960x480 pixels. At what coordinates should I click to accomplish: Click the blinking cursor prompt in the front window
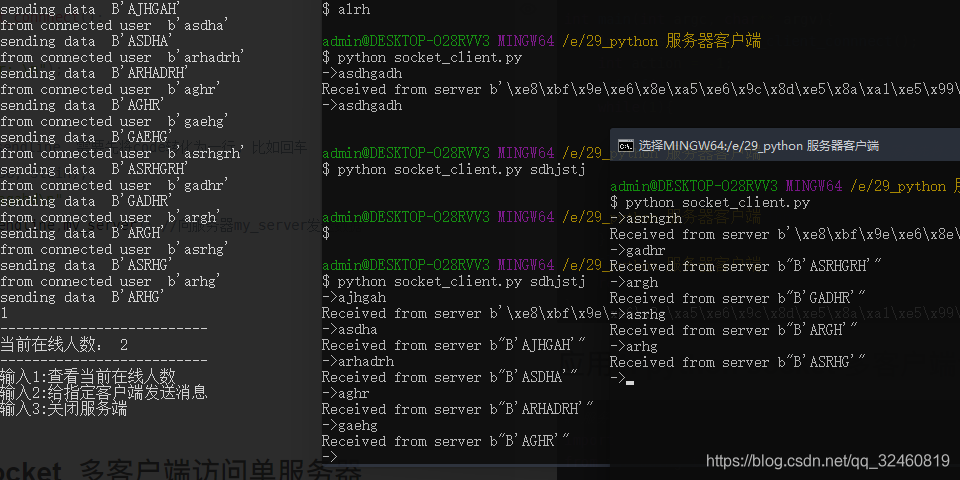coord(622,378)
